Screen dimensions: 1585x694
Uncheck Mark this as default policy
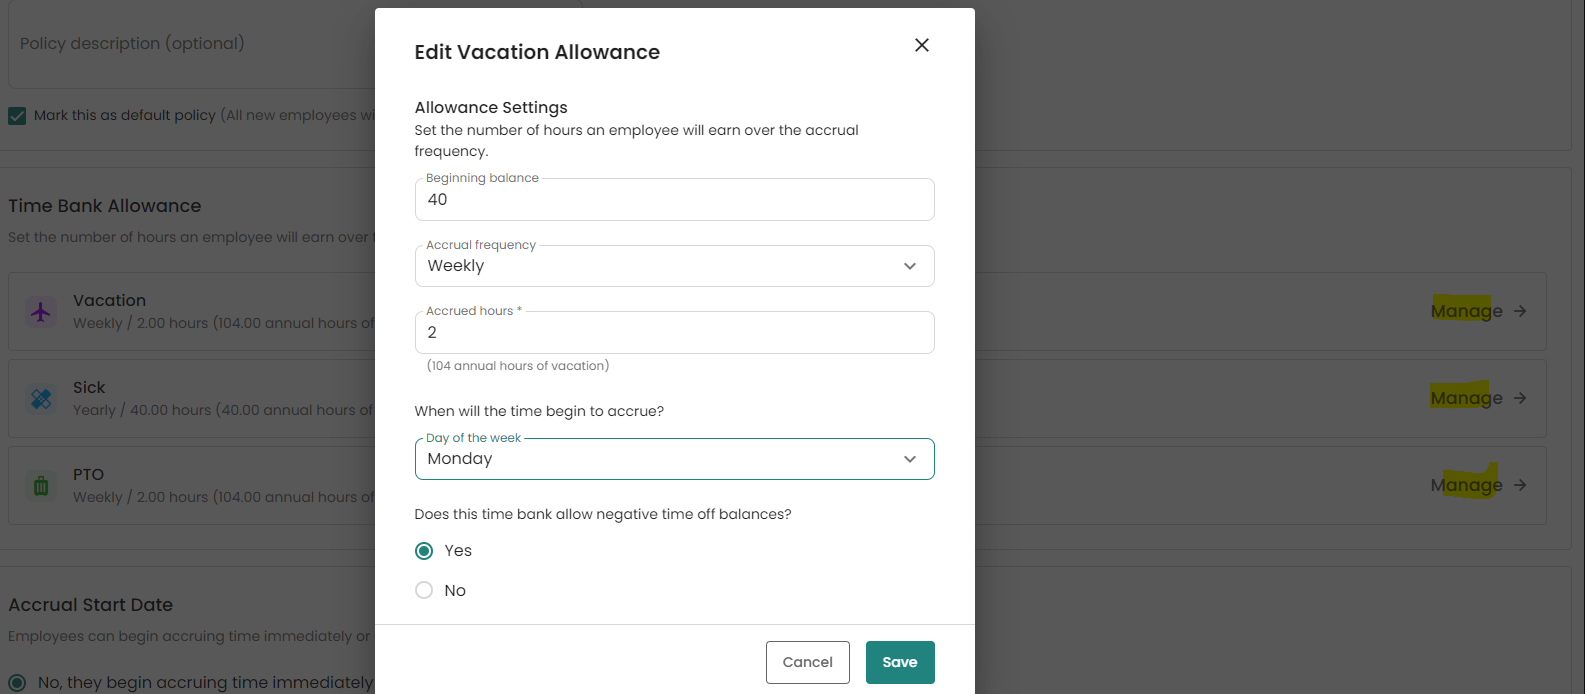pyautogui.click(x=17, y=116)
